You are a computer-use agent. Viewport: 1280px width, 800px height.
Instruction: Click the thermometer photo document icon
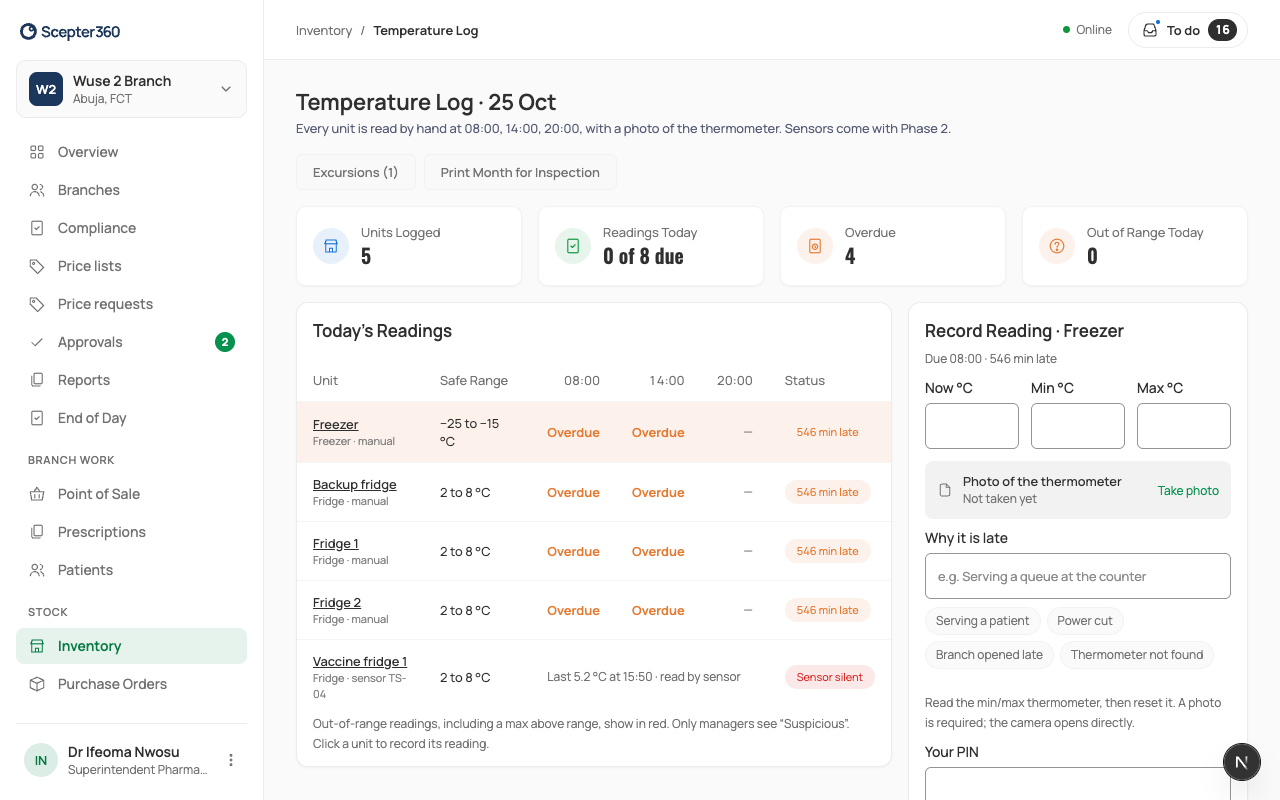[x=945, y=490]
